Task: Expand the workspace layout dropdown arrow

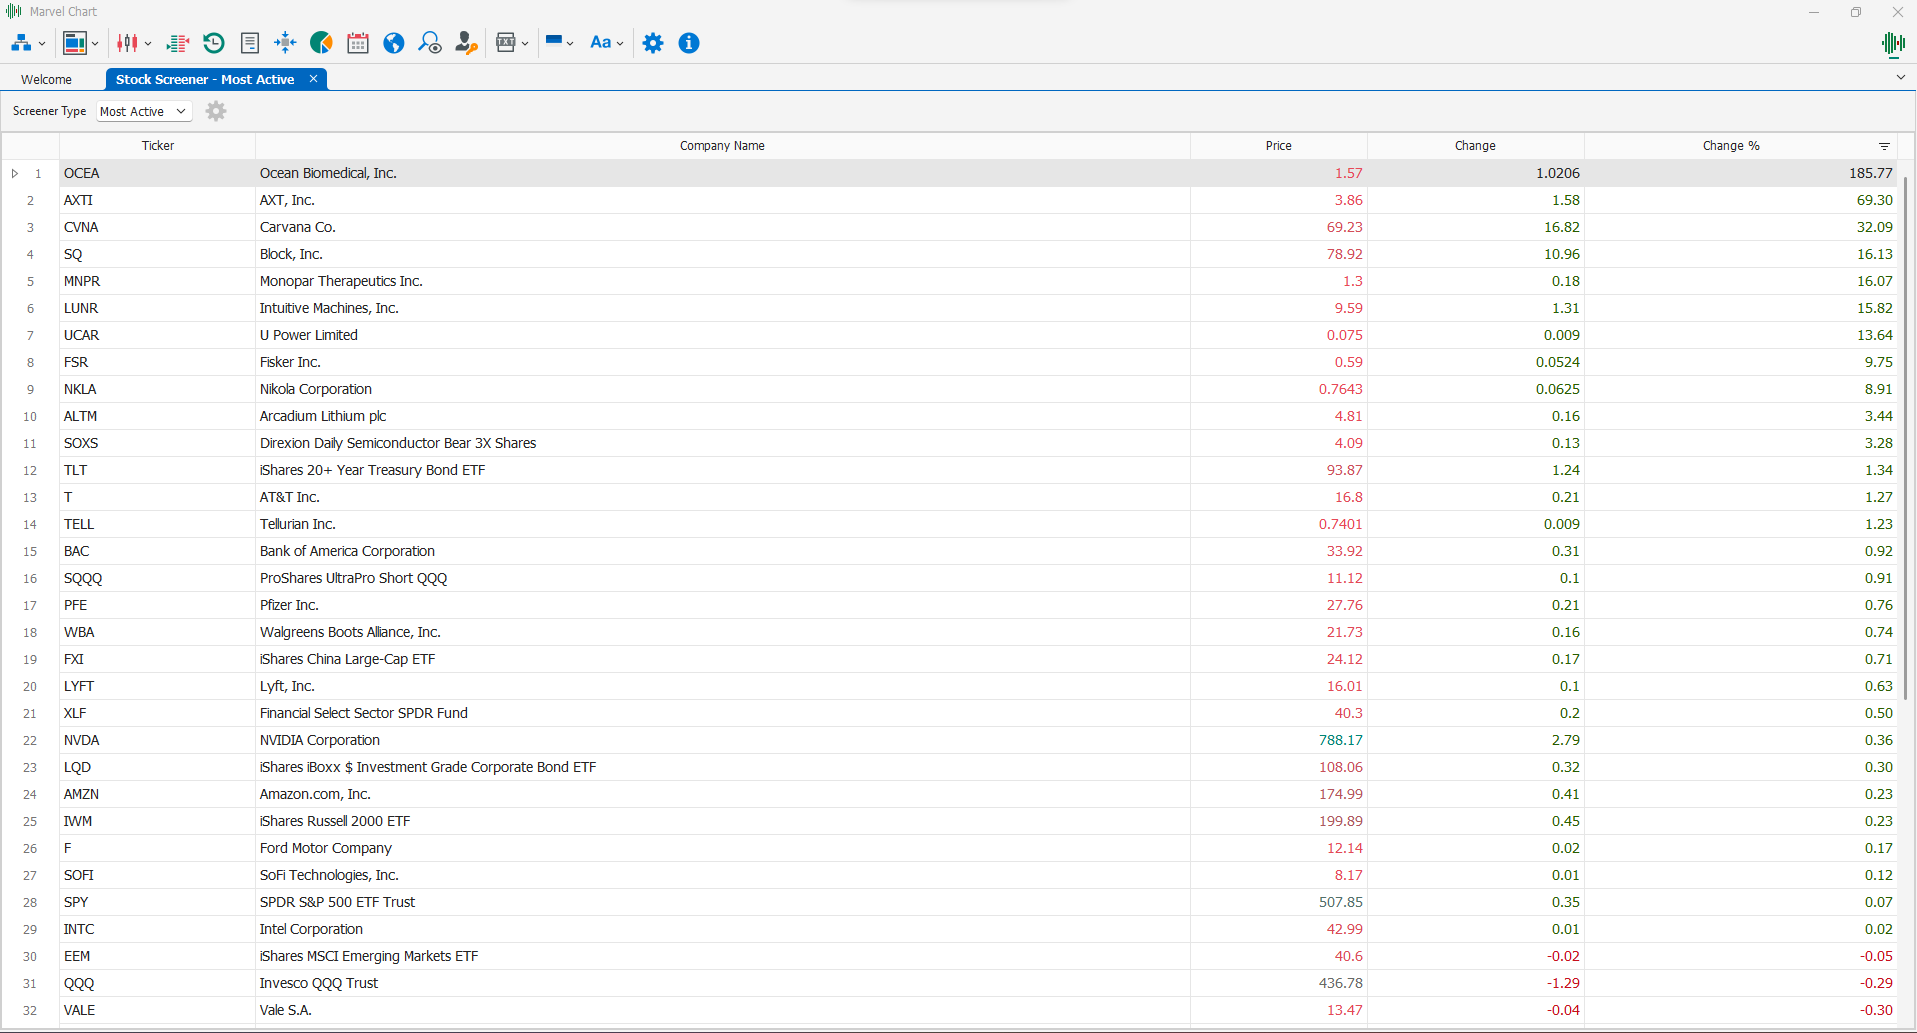Action: tap(95, 44)
